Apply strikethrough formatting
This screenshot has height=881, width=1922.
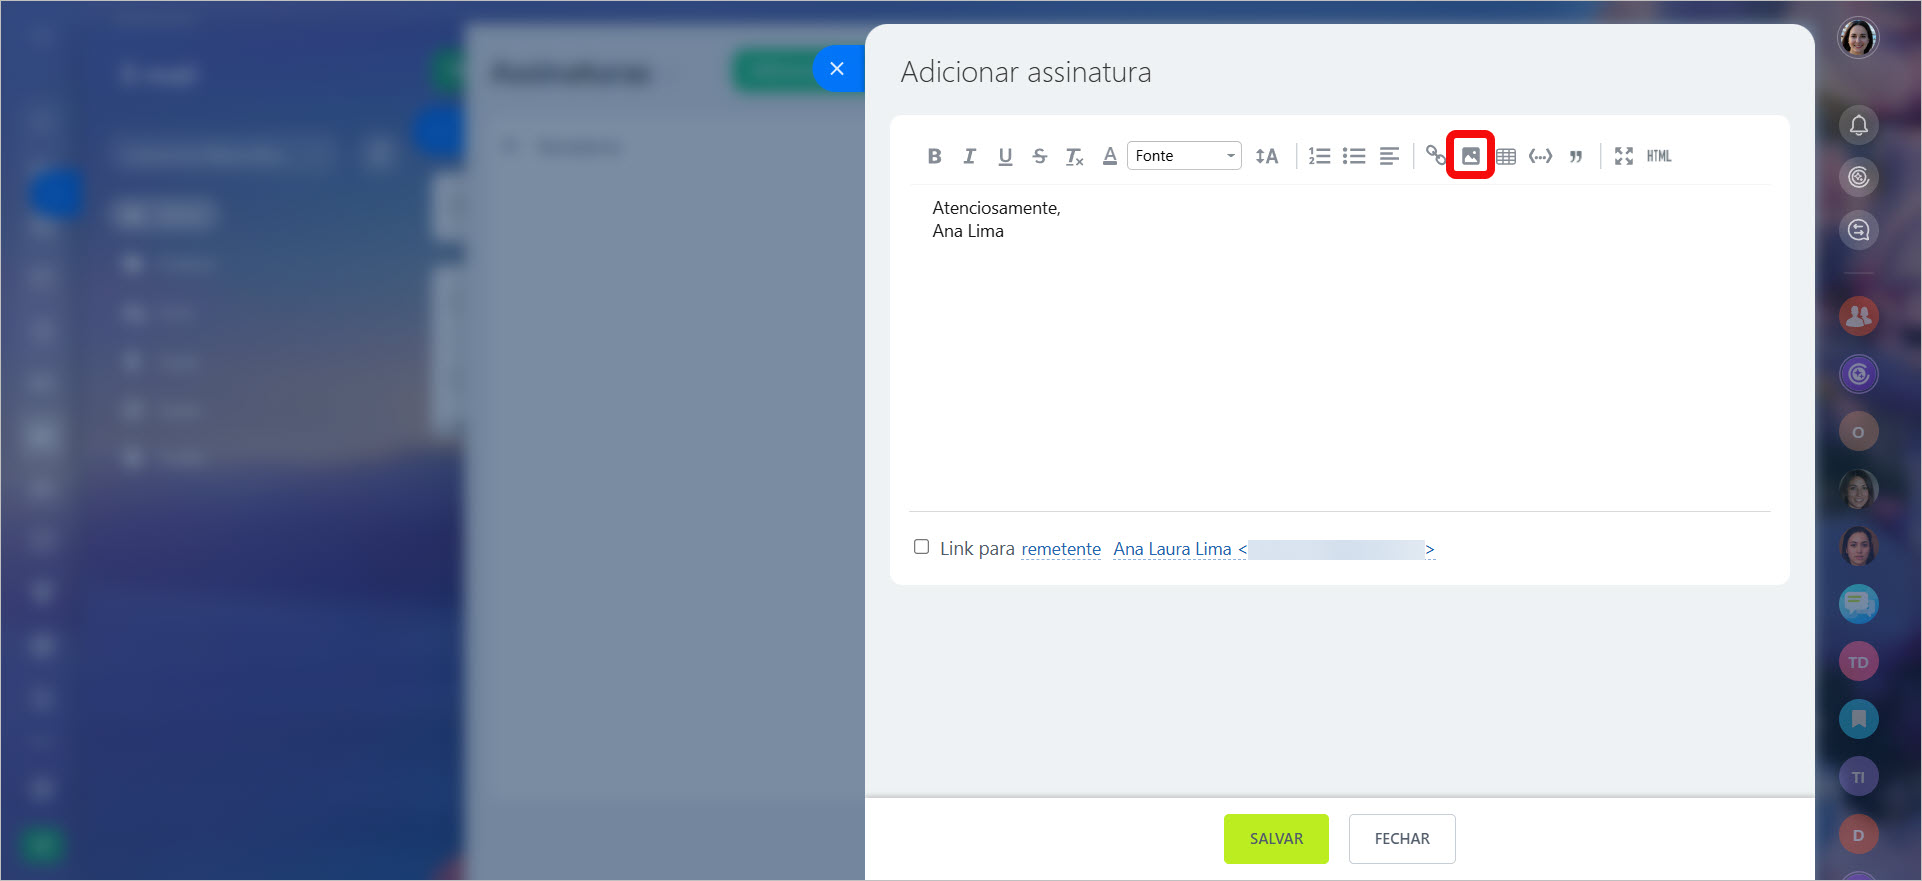(1040, 156)
